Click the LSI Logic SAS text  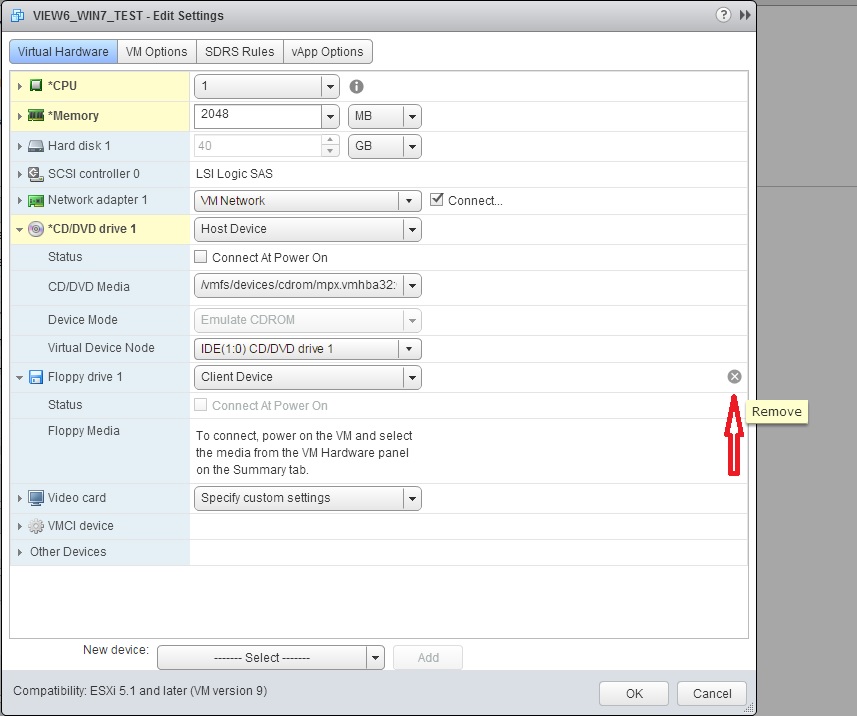click(x=234, y=174)
